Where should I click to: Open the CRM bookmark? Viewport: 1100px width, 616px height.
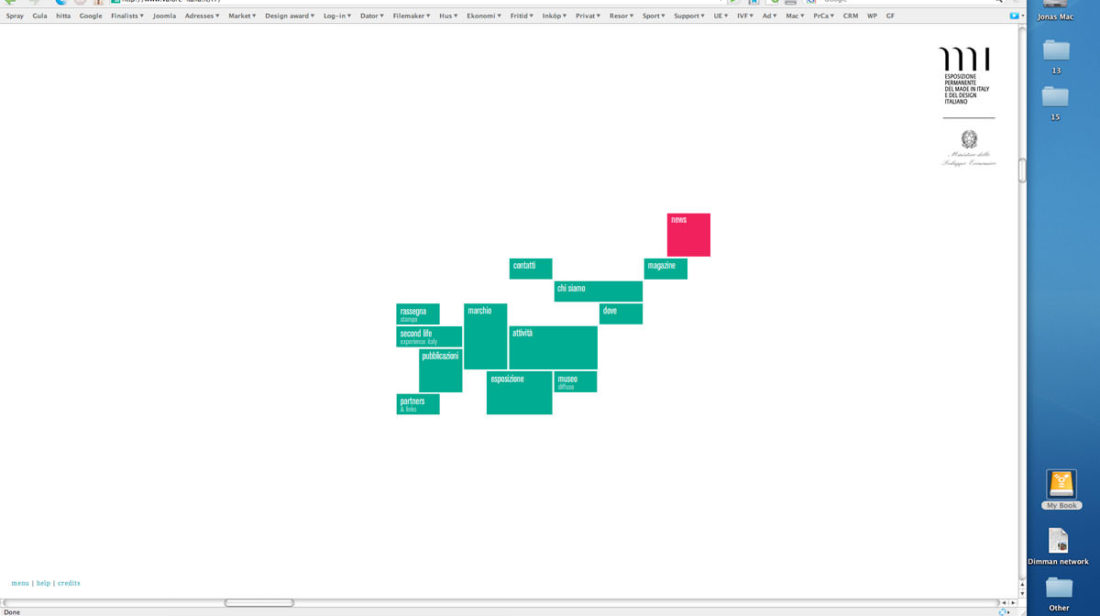[x=850, y=15]
